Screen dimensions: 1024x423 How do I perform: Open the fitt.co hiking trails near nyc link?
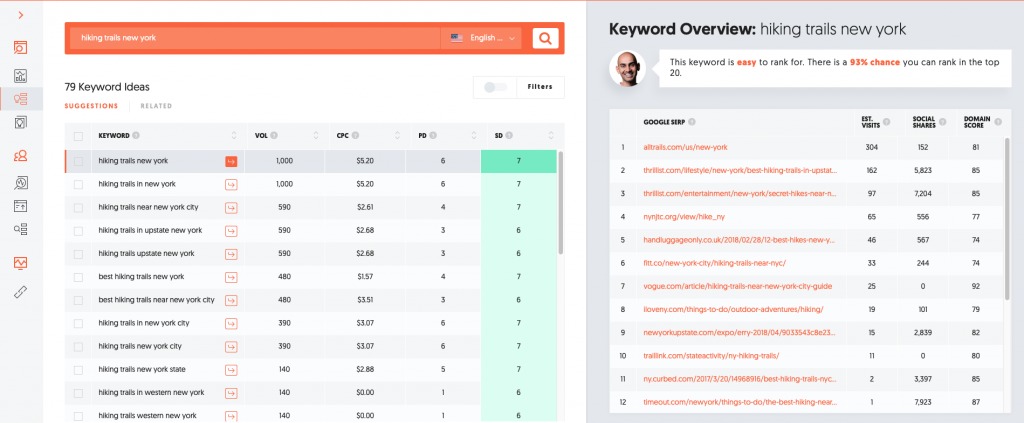tap(714, 263)
